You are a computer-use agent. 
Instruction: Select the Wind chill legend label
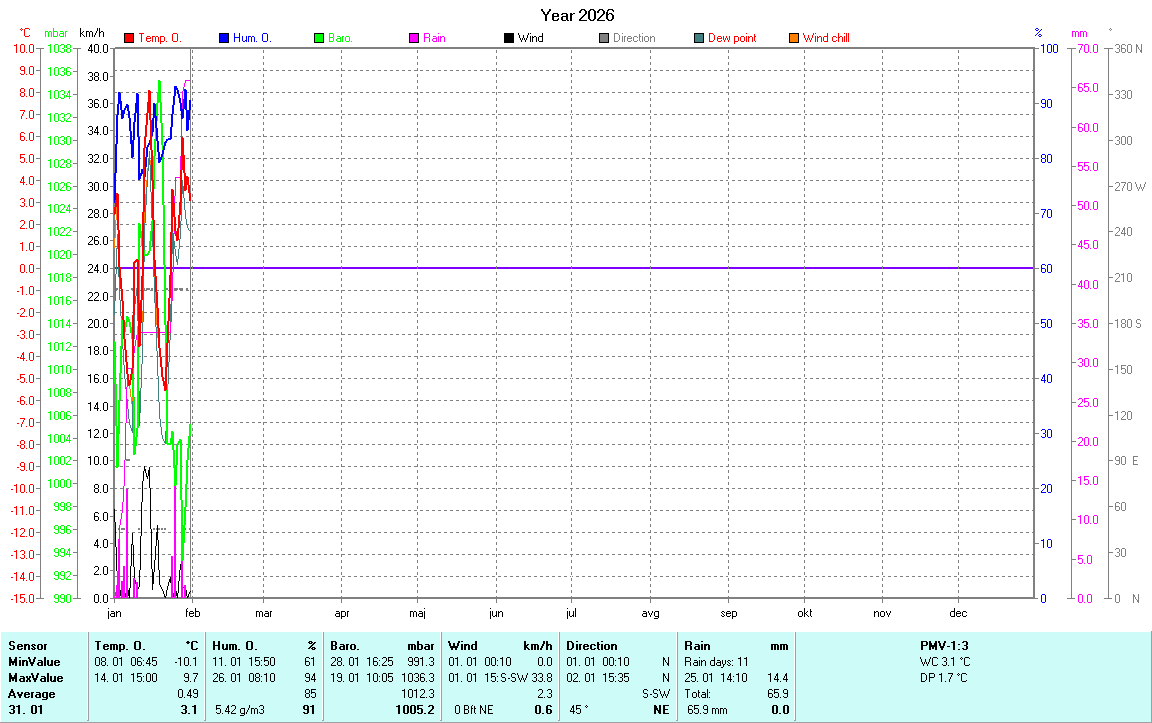coord(826,38)
